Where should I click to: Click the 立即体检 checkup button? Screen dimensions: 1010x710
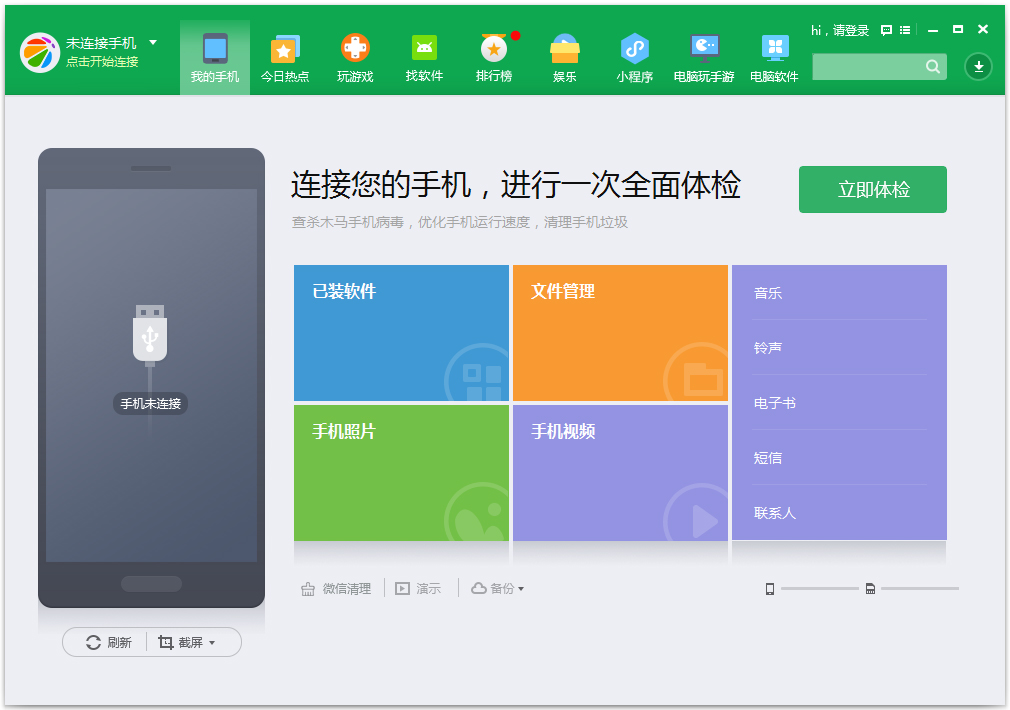pyautogui.click(x=872, y=189)
